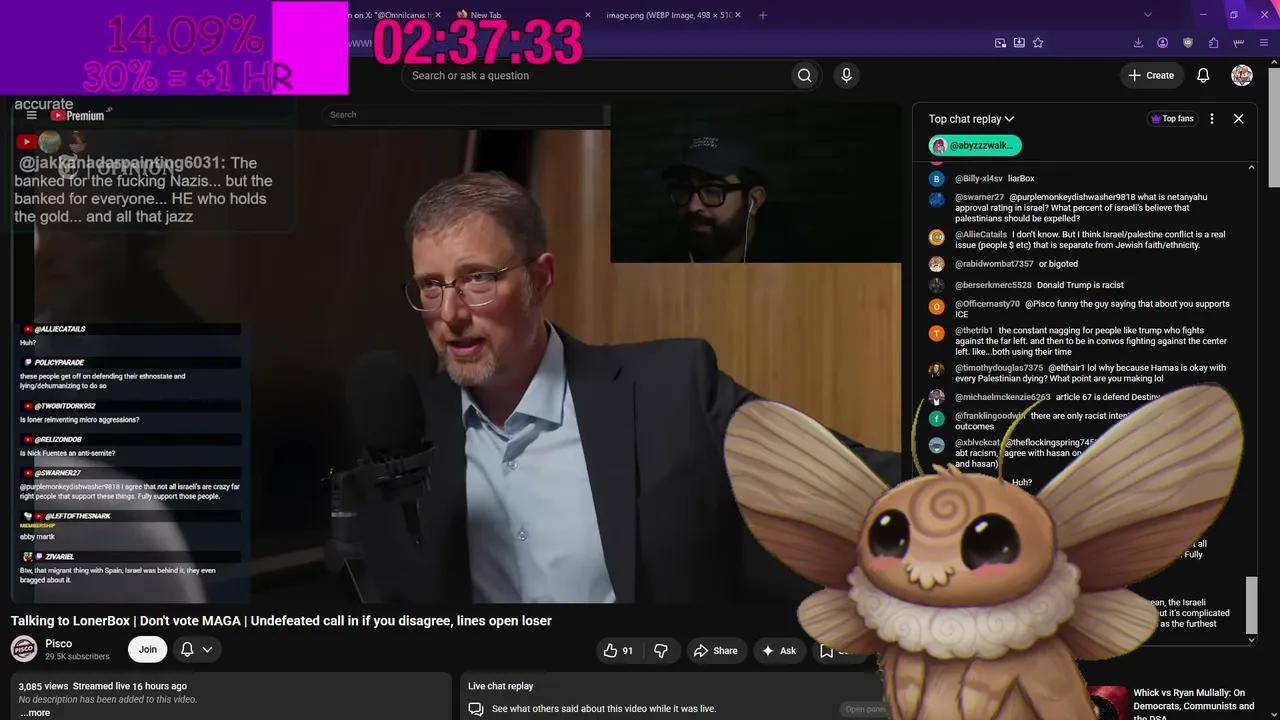Click the '29.5K subscribers' count
1280x720 pixels.
coord(77,657)
